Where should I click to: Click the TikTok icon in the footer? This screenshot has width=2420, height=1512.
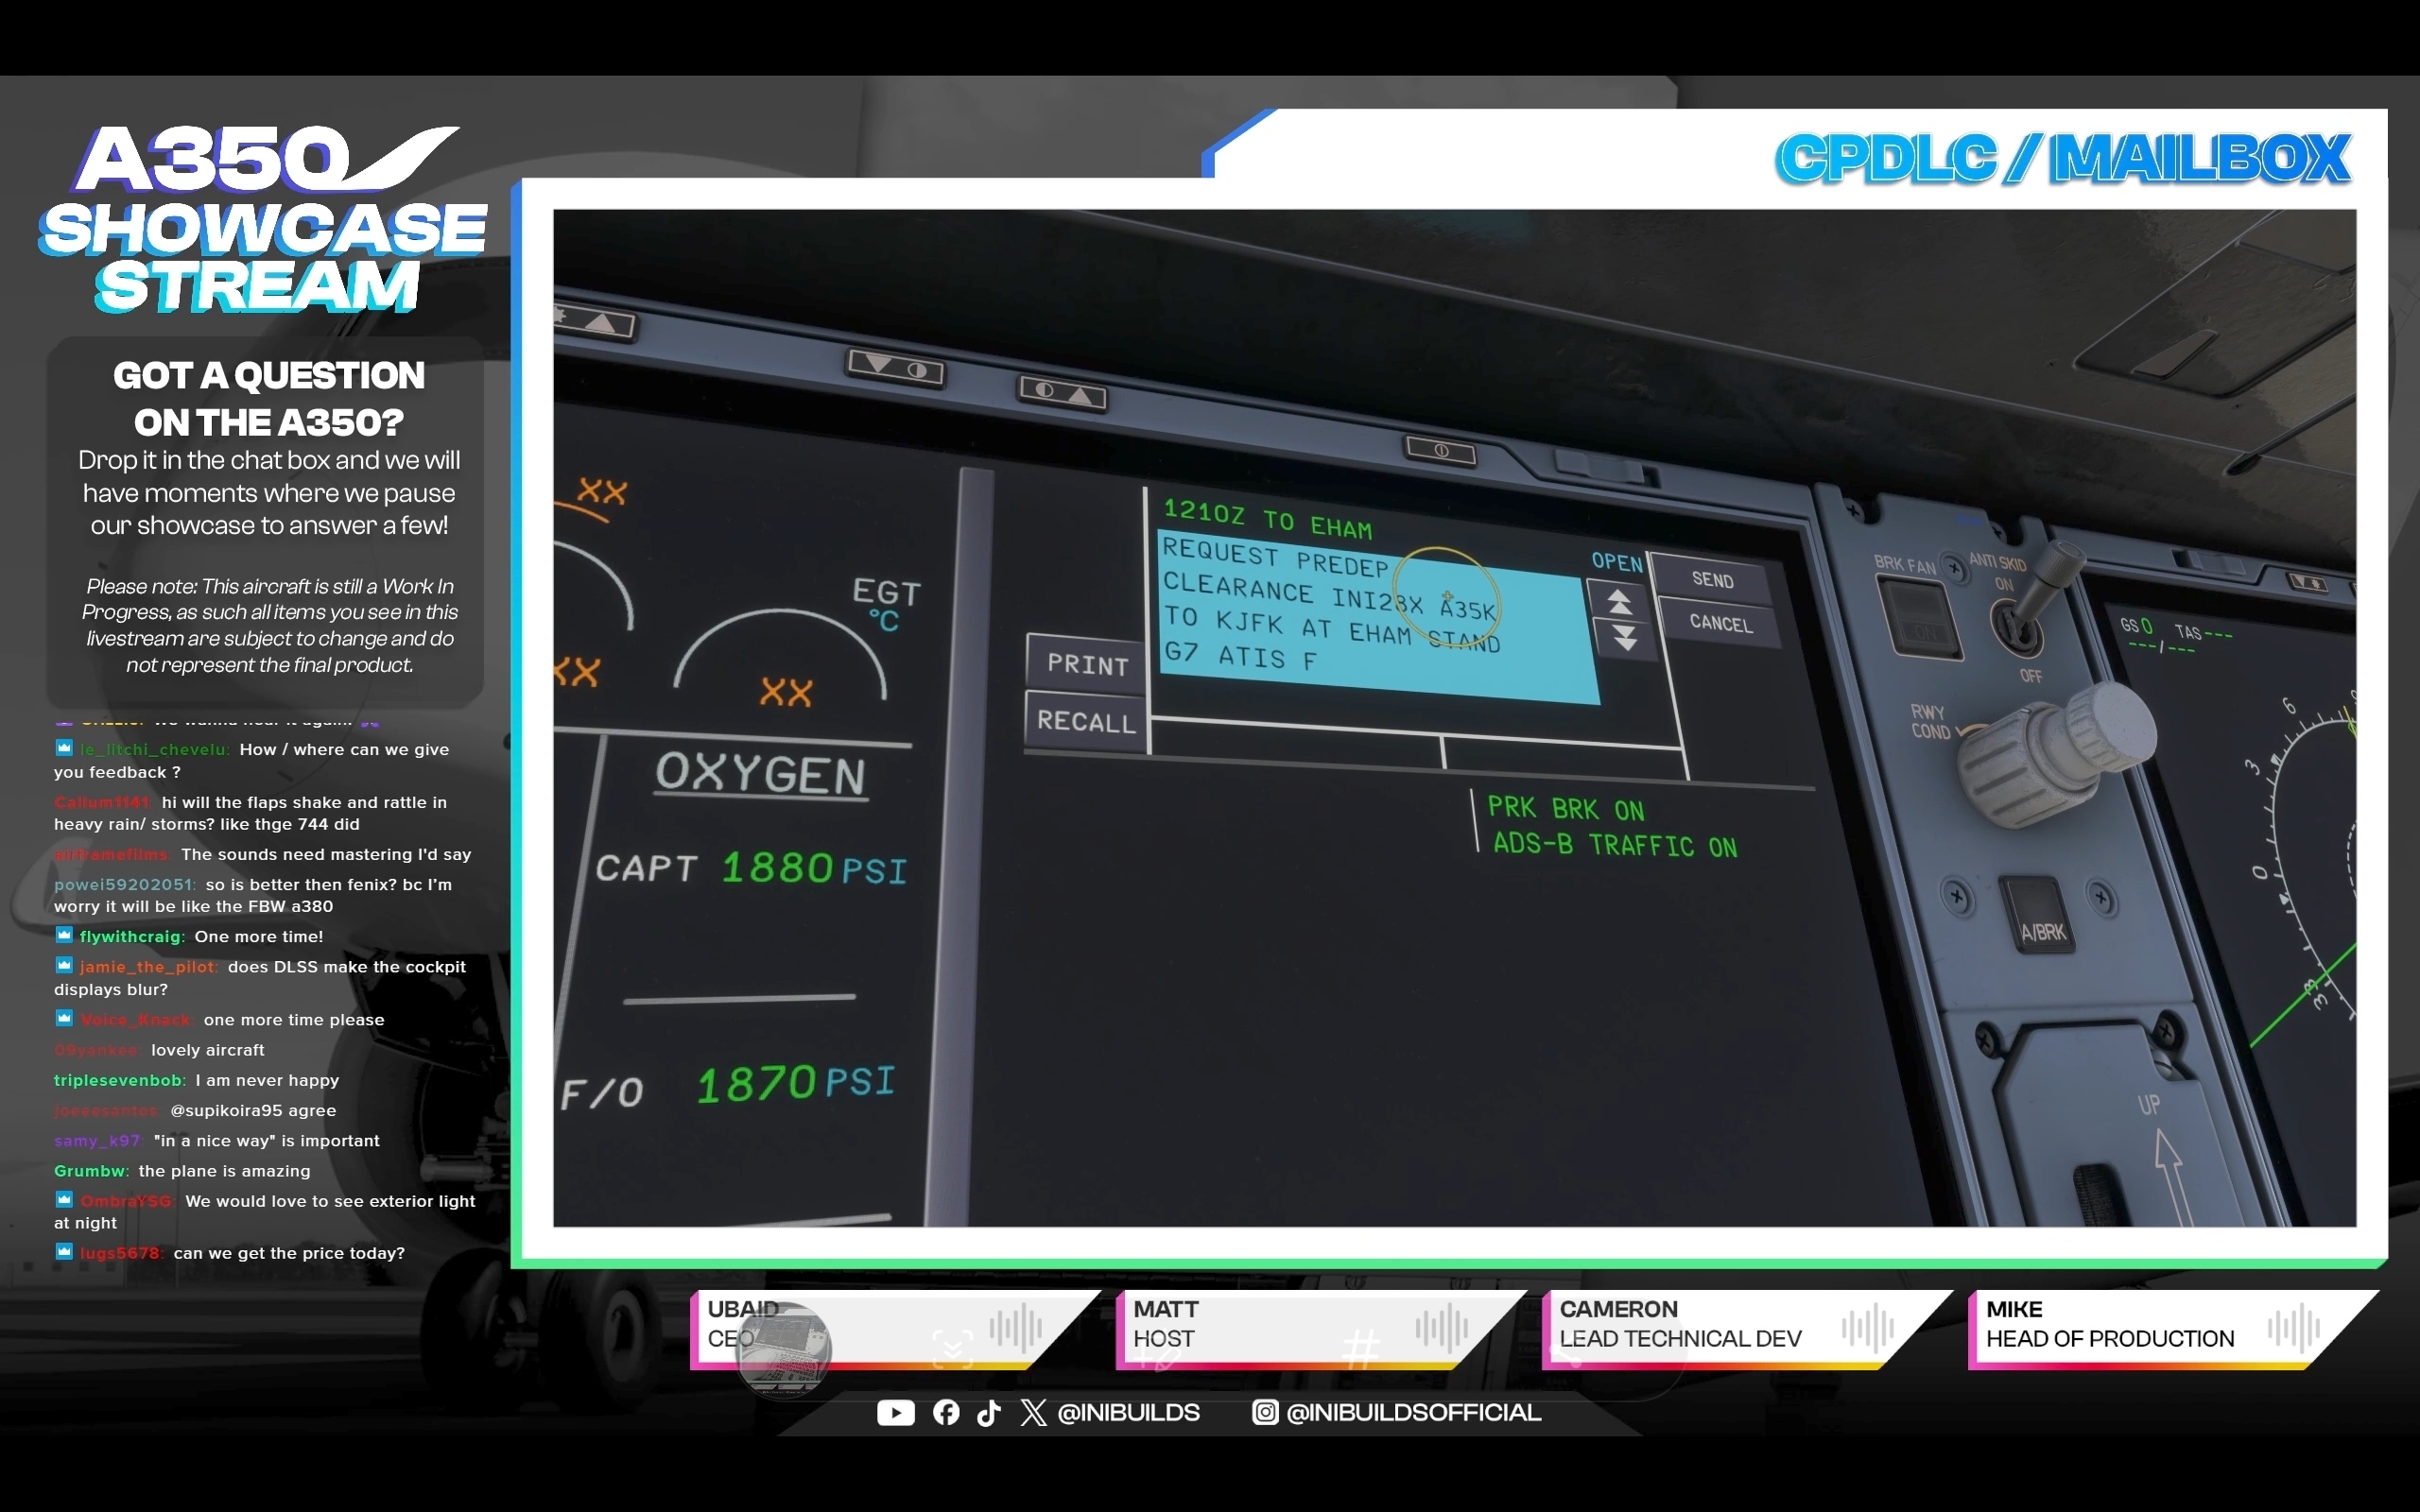point(989,1412)
